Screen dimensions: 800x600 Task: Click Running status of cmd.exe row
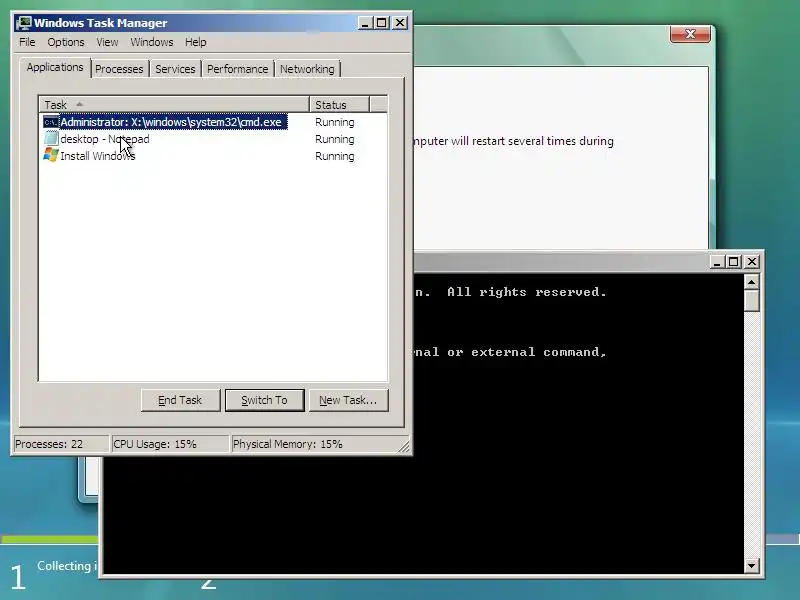[335, 122]
